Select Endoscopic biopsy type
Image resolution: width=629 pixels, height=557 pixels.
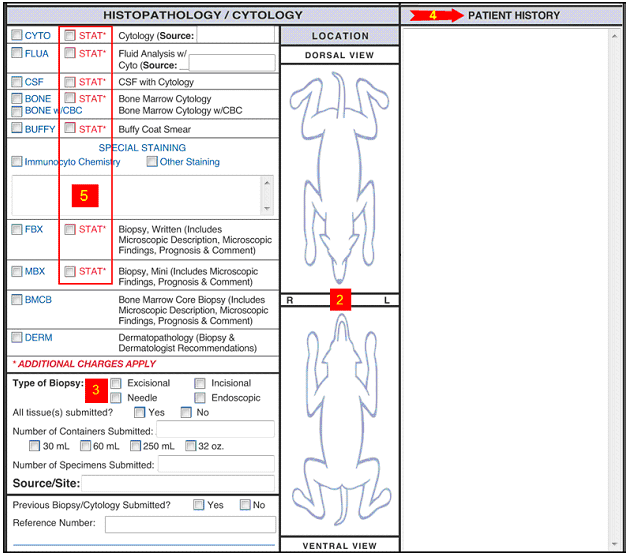(x=200, y=398)
